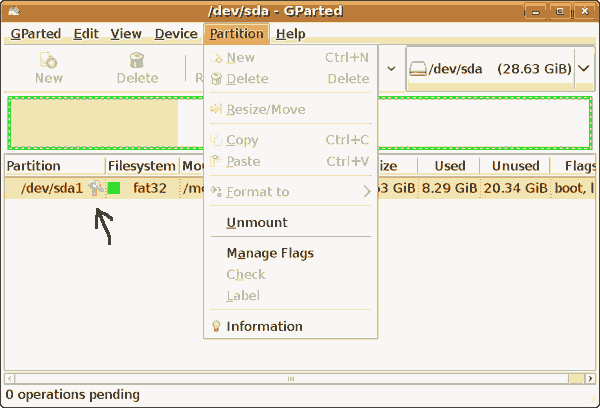Click the Label menu entry

click(291, 295)
